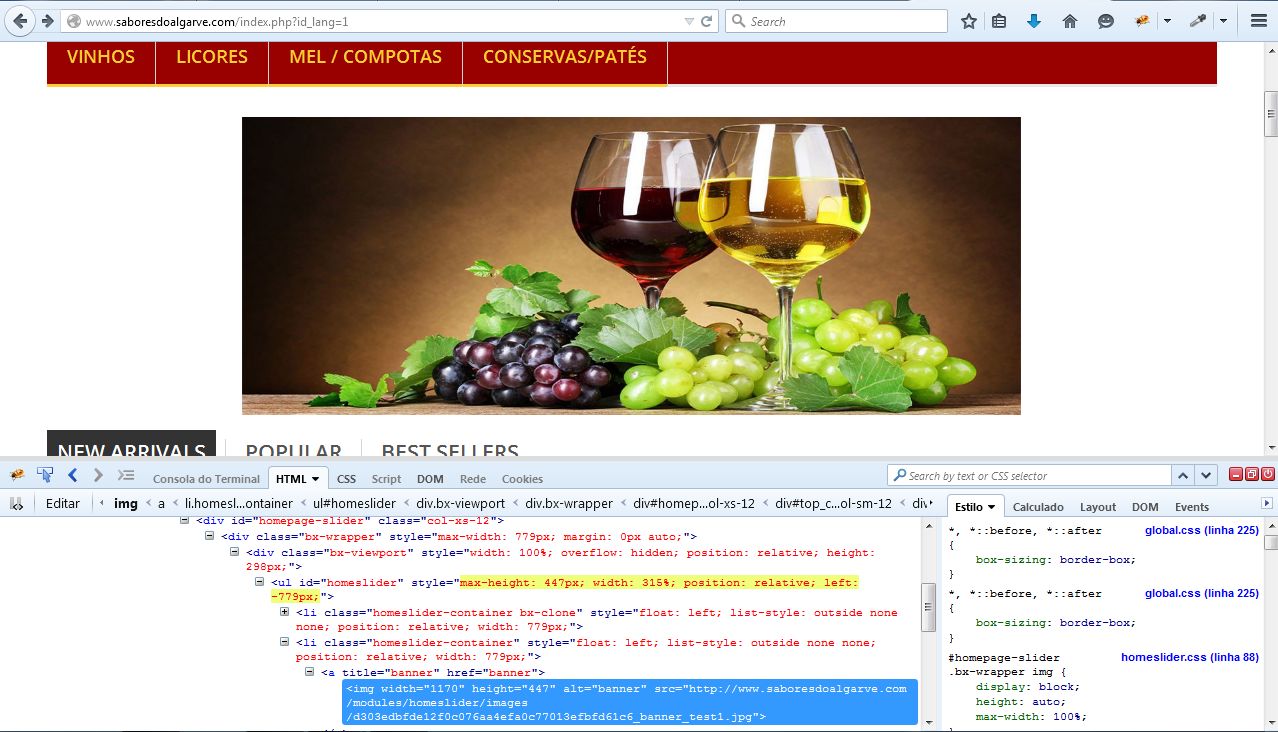Open dropdown next to Firebug toolbar icon
1278x732 pixels.
1167,21
